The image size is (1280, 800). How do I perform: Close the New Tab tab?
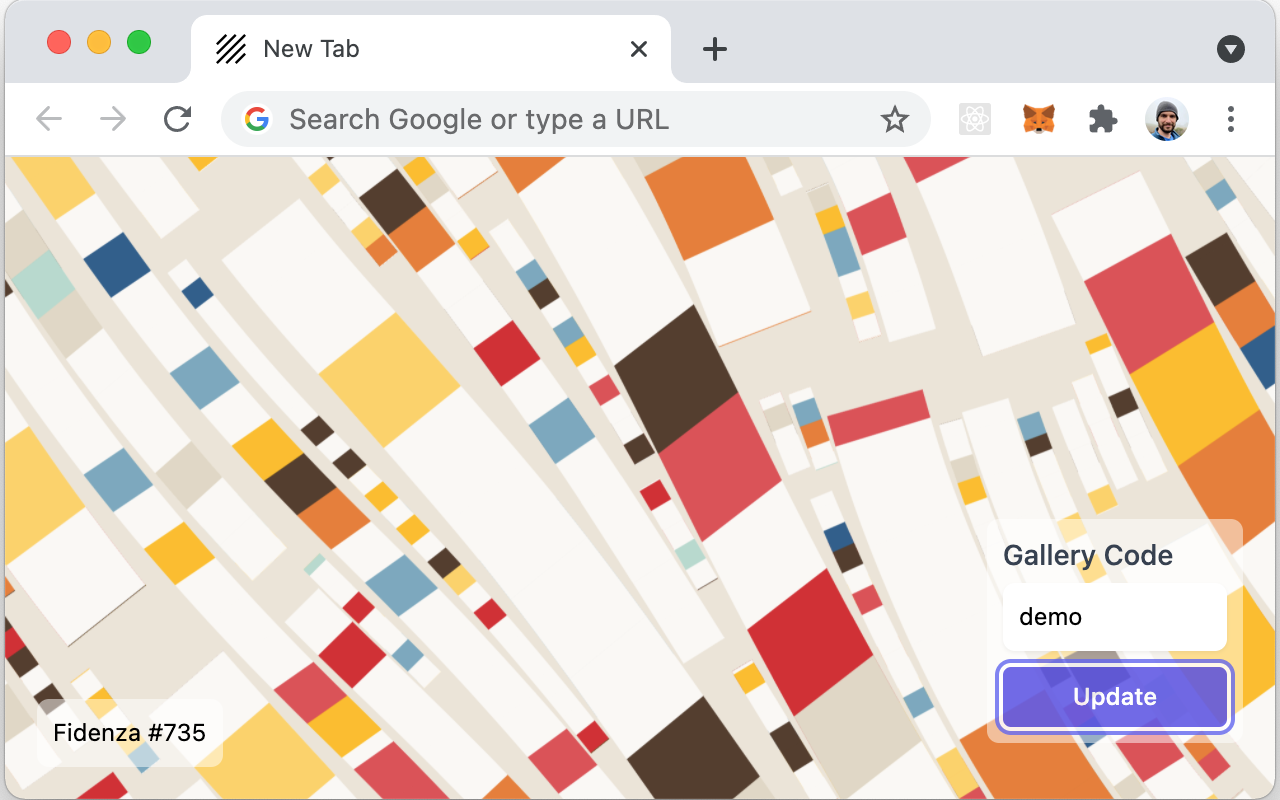click(x=639, y=49)
